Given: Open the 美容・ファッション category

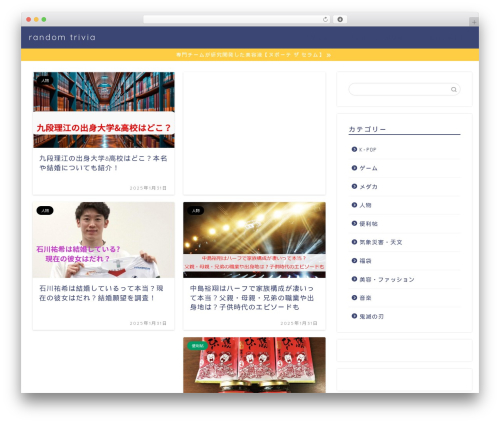Looking at the screenshot, I should pos(387,279).
